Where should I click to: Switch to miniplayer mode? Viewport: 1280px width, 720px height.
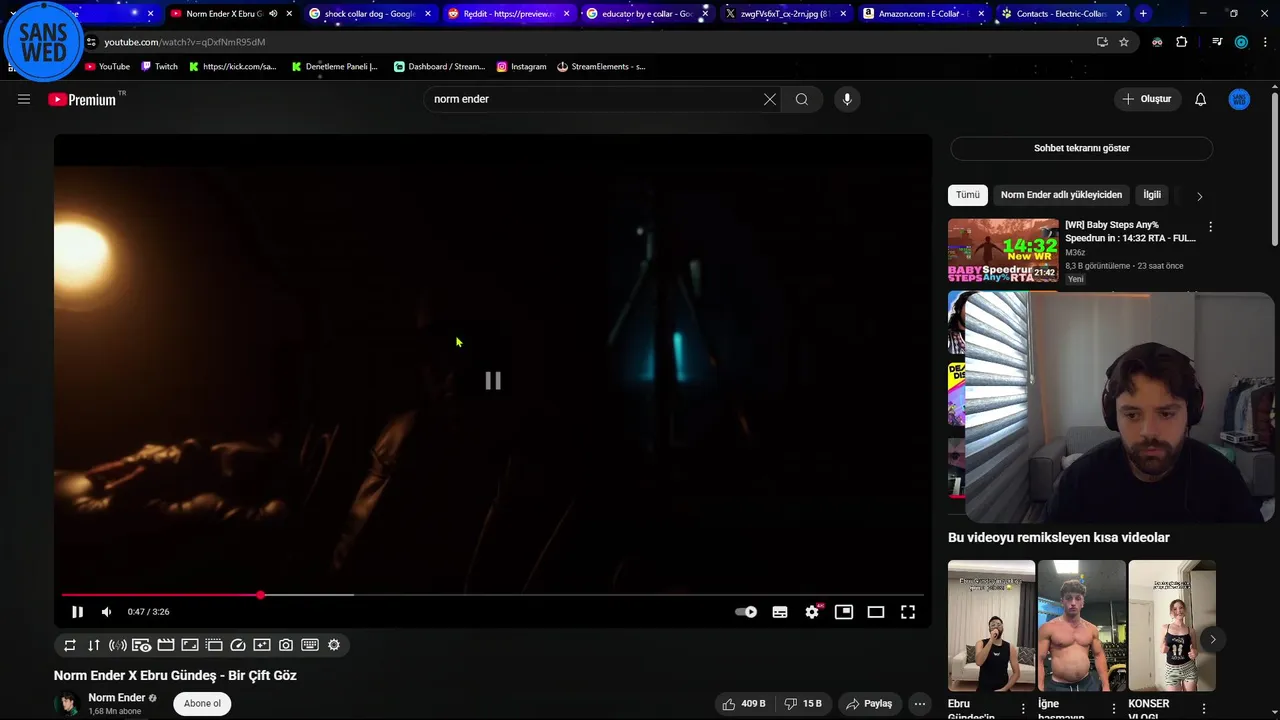click(844, 612)
